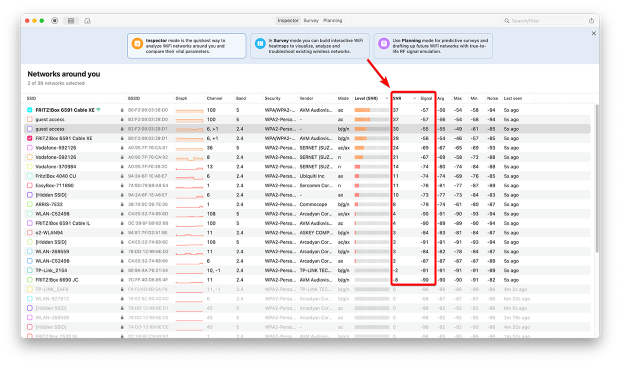Image resolution: width=620 pixels, height=365 pixels.
Task: Click the blue Survey mode icon
Action: 260,43
